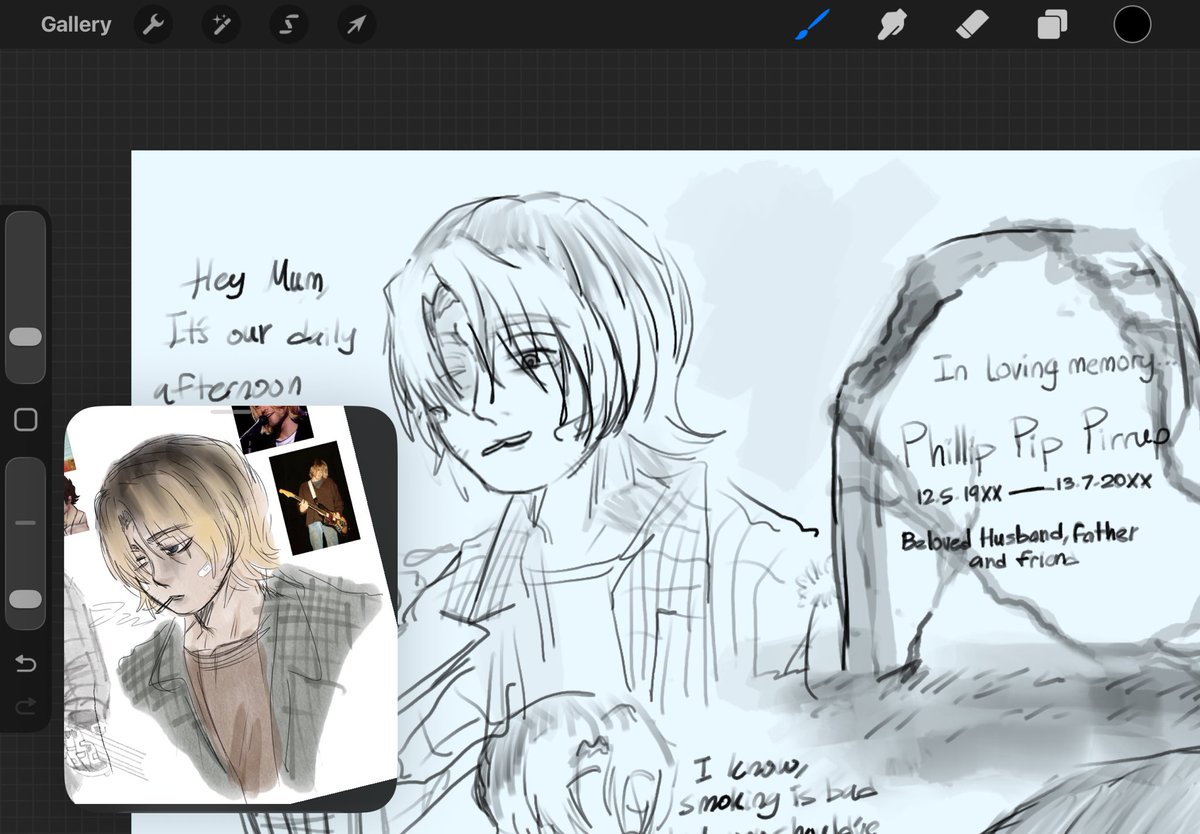Tap the colored reference image window
Viewport: 1200px width, 834px height.
tap(231, 608)
